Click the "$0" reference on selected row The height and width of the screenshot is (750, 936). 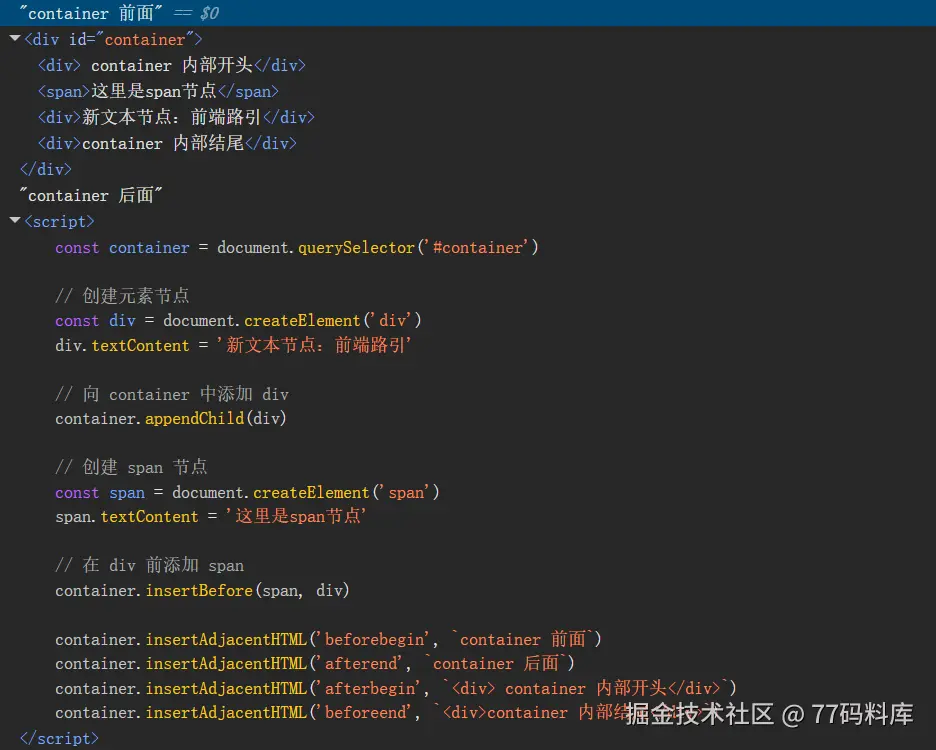(210, 13)
